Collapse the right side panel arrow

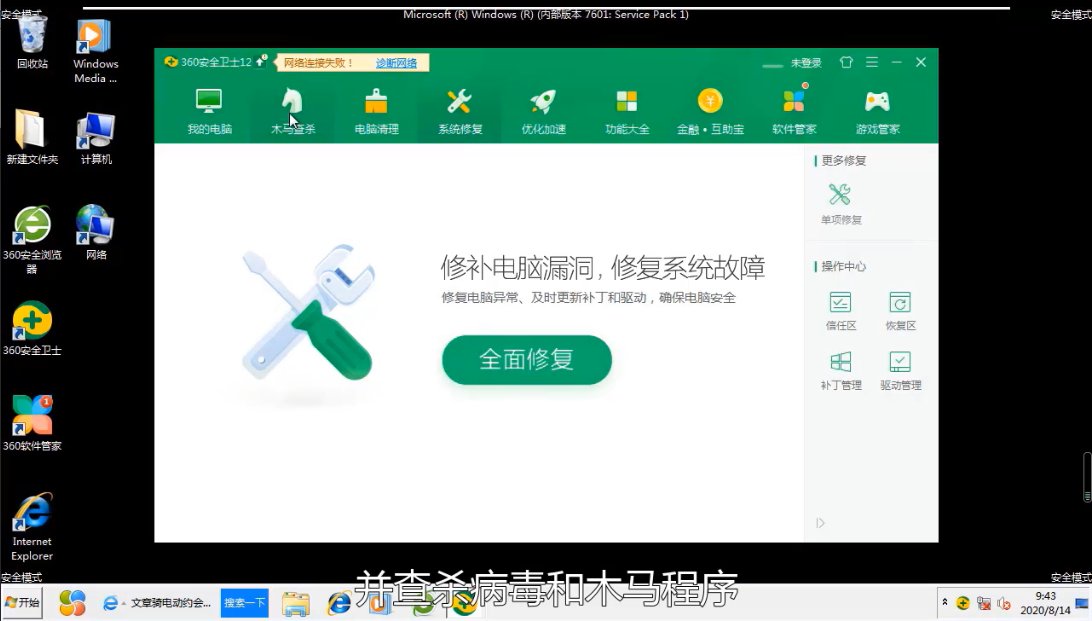[x=820, y=523]
